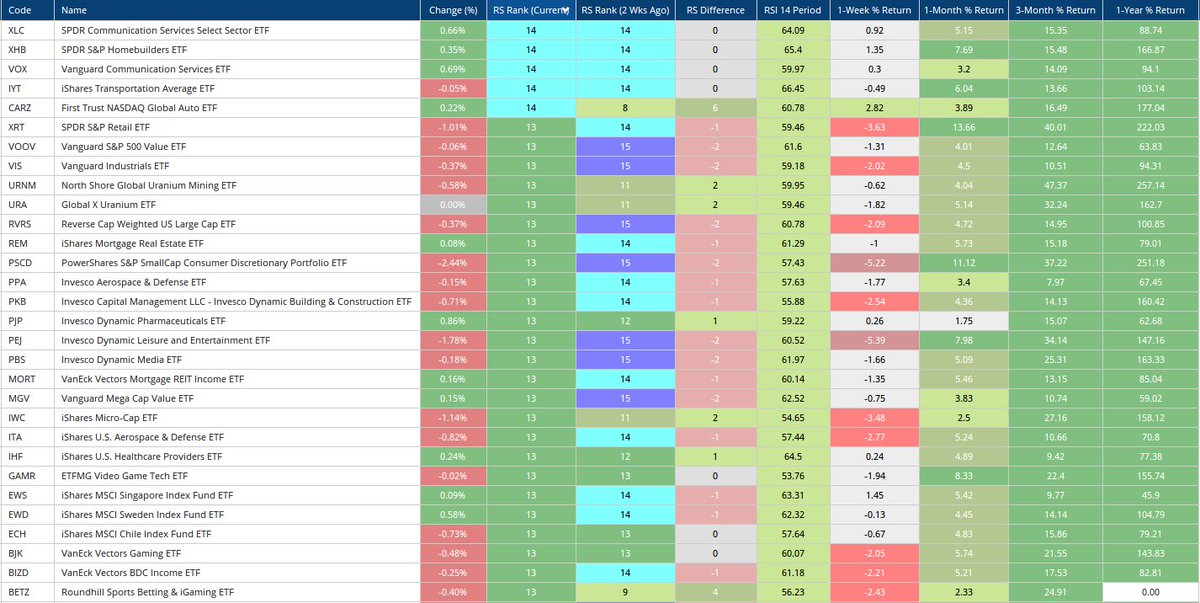The width and height of the screenshot is (1200, 603).
Task: Click the 1-year return 257.14 for URNM
Action: pyautogui.click(x=1151, y=185)
